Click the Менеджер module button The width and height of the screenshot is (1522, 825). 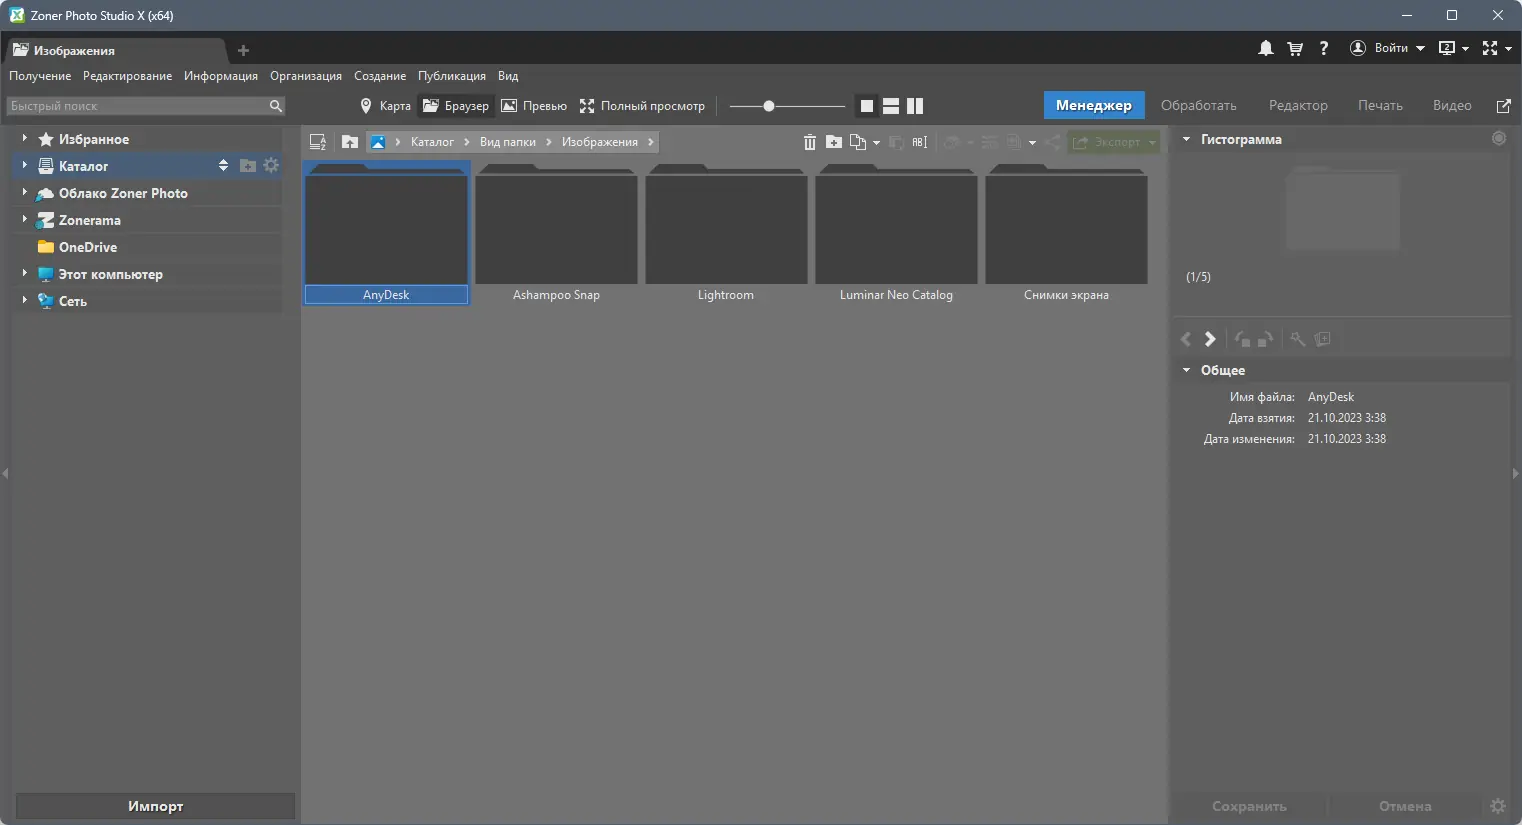(x=1094, y=105)
